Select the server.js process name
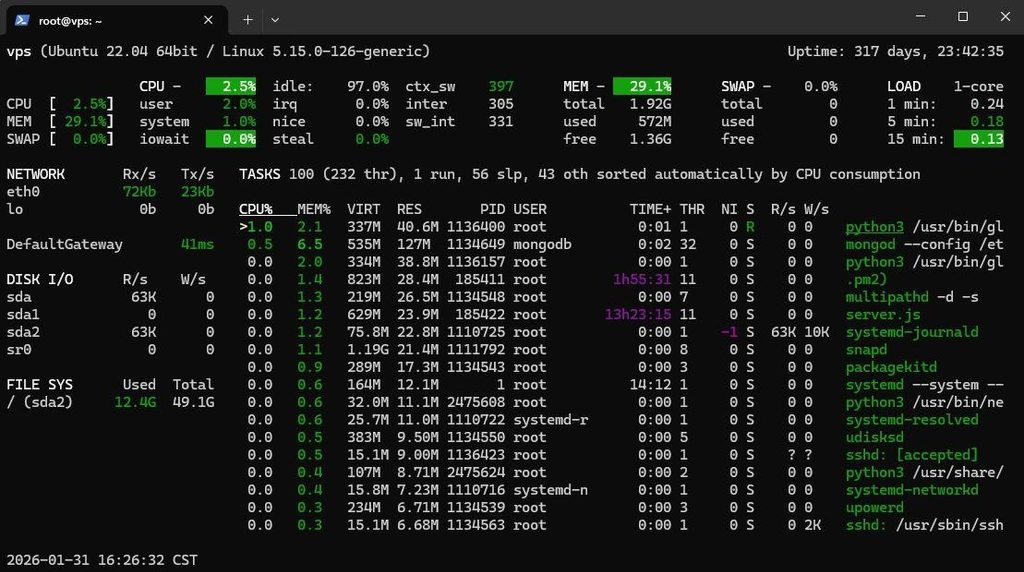This screenshot has width=1024, height=572. coord(883,315)
